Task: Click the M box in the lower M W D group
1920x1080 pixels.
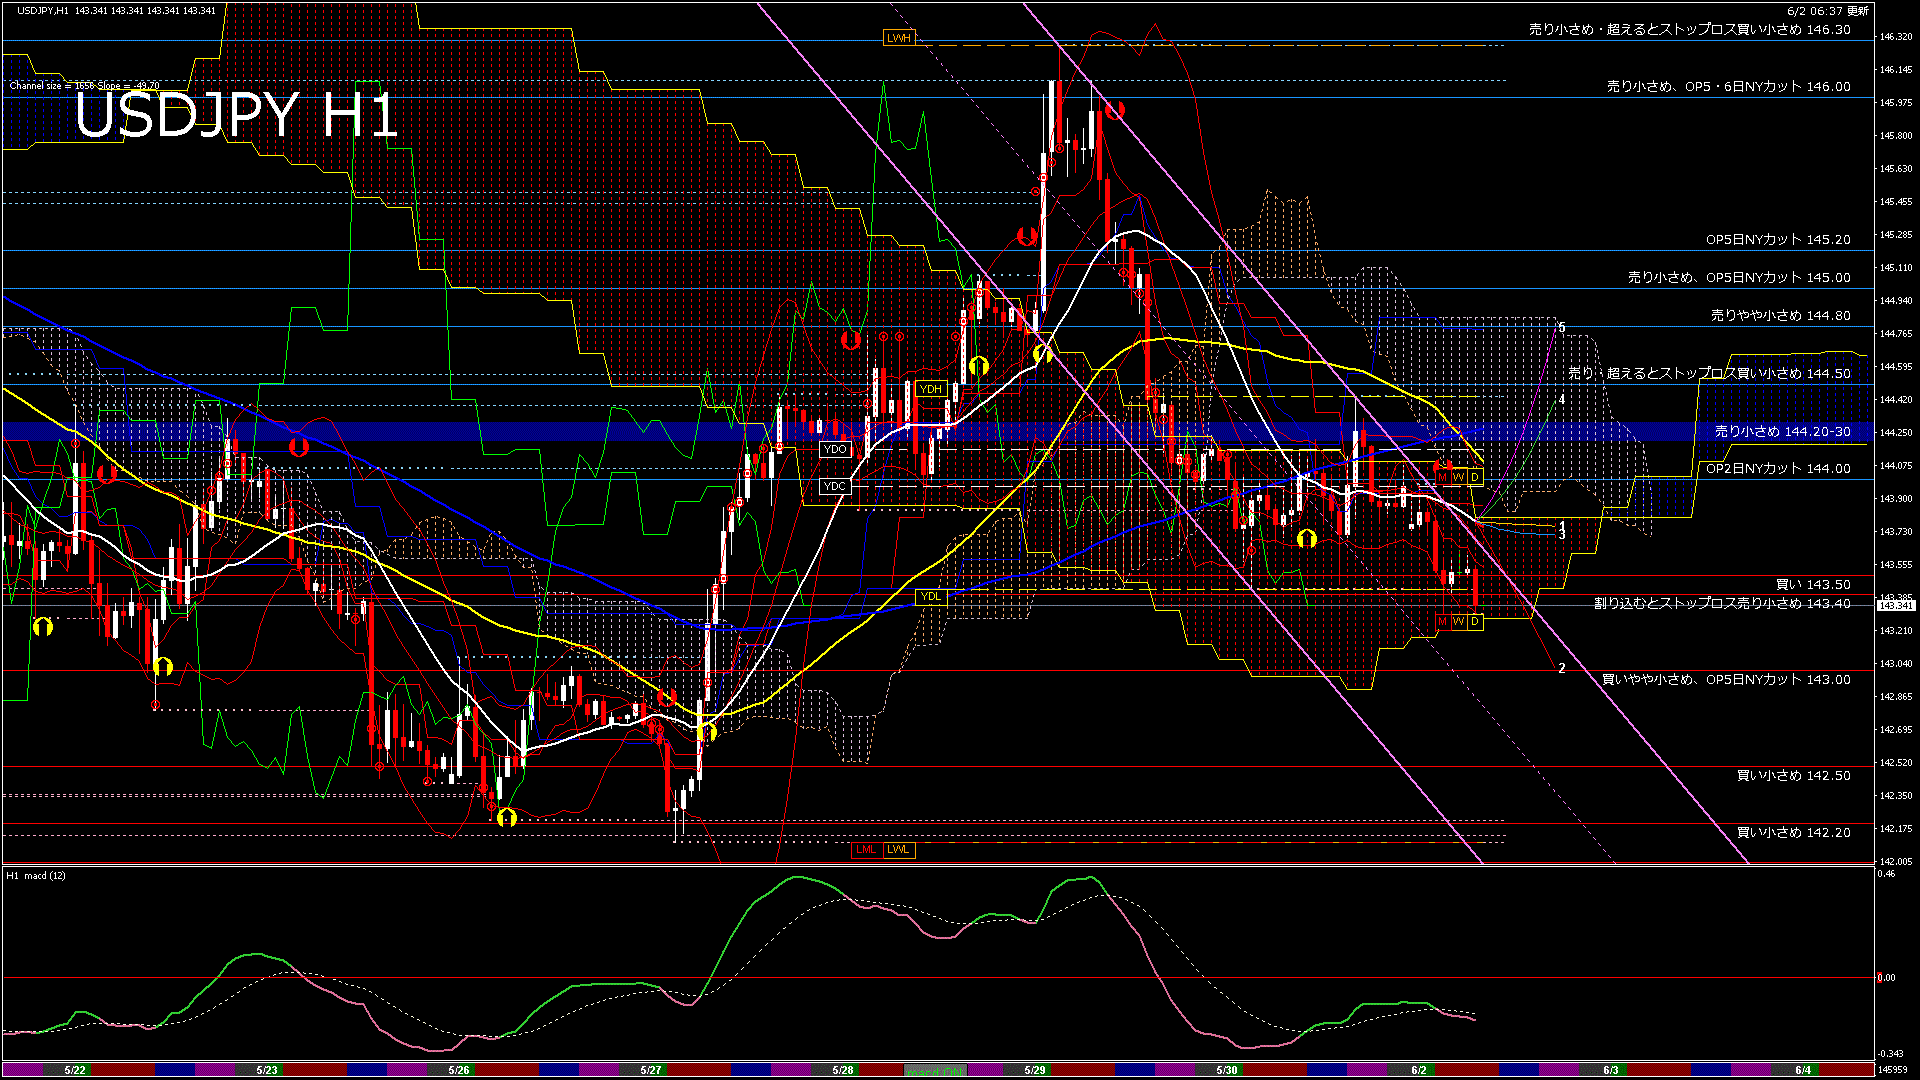Action: 1442,622
